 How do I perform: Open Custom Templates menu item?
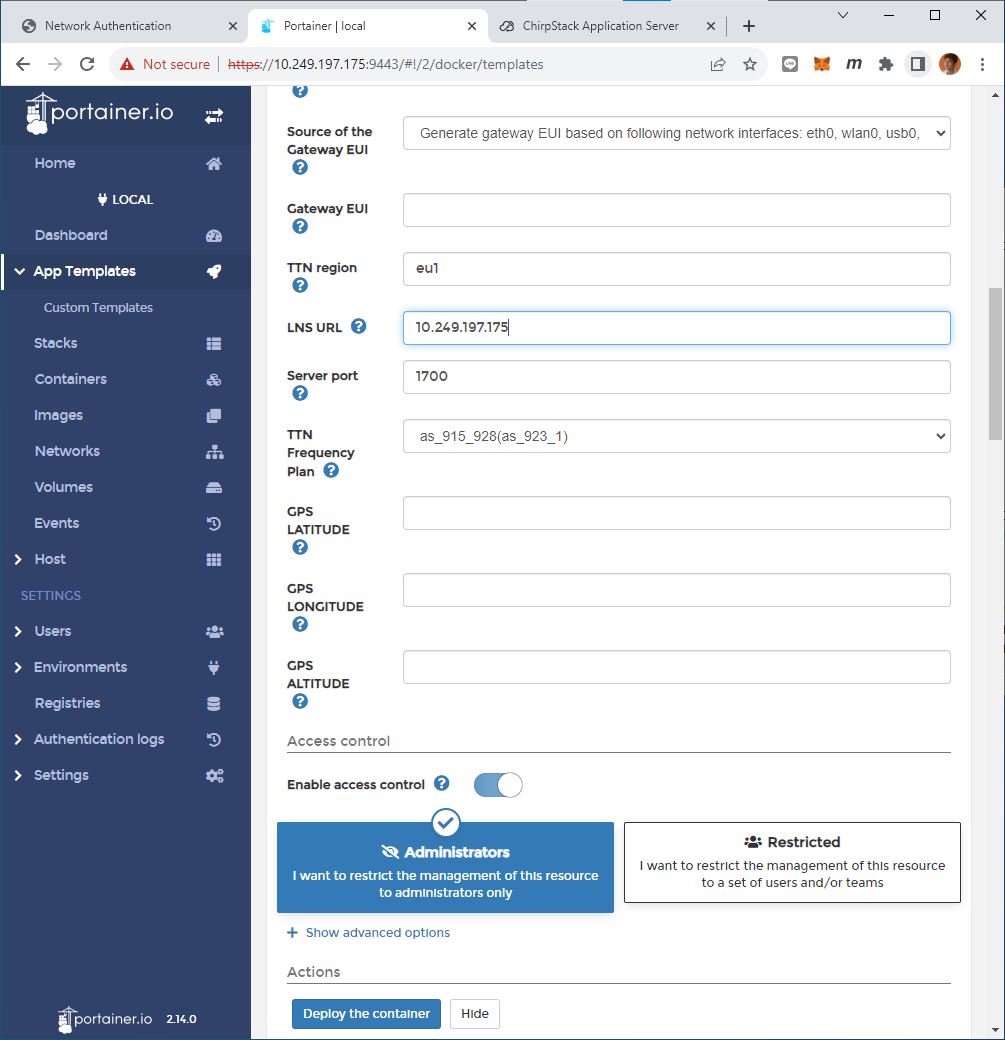[98, 308]
